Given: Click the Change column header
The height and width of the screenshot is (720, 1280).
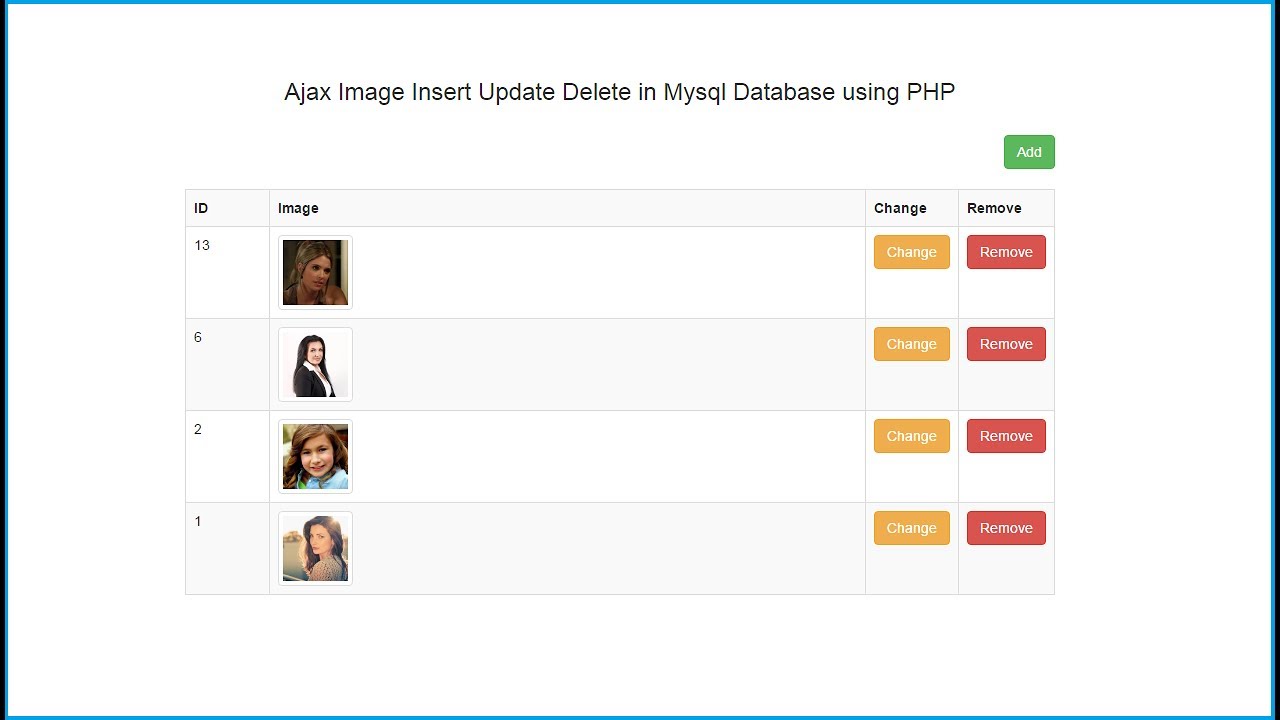Looking at the screenshot, I should point(900,208).
